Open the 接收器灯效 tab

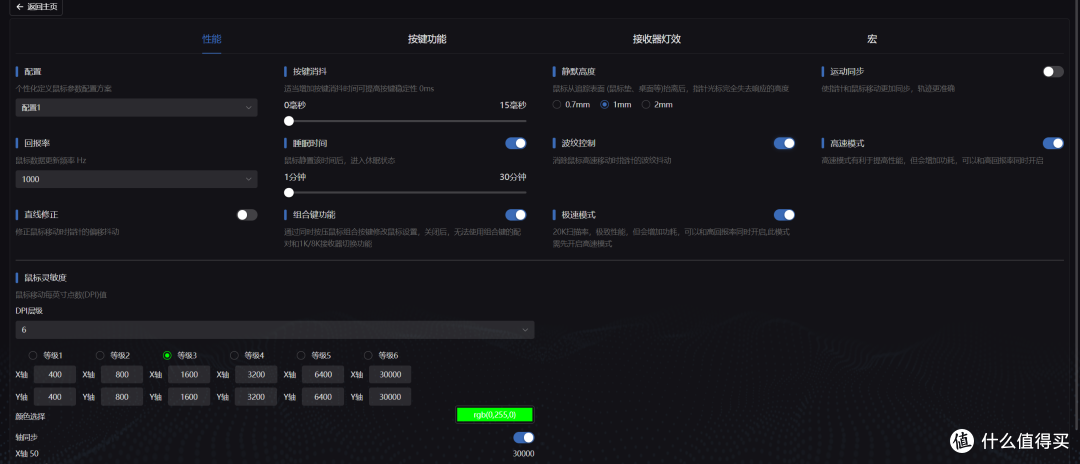point(656,39)
